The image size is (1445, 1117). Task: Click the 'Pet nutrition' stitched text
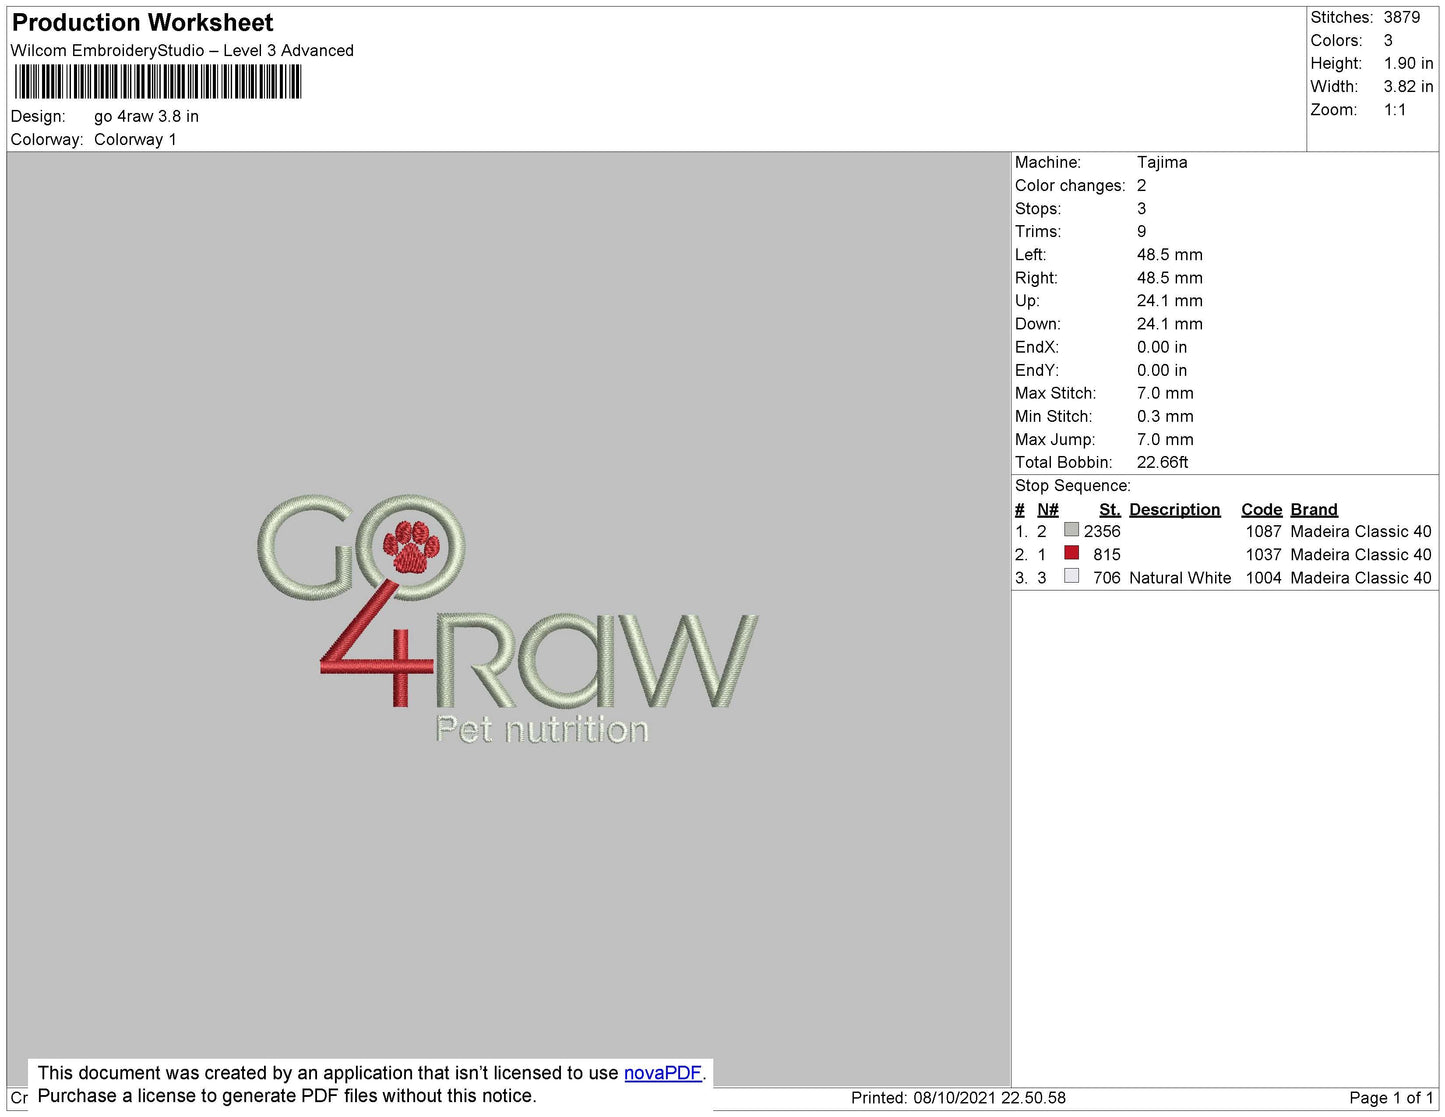(x=542, y=730)
